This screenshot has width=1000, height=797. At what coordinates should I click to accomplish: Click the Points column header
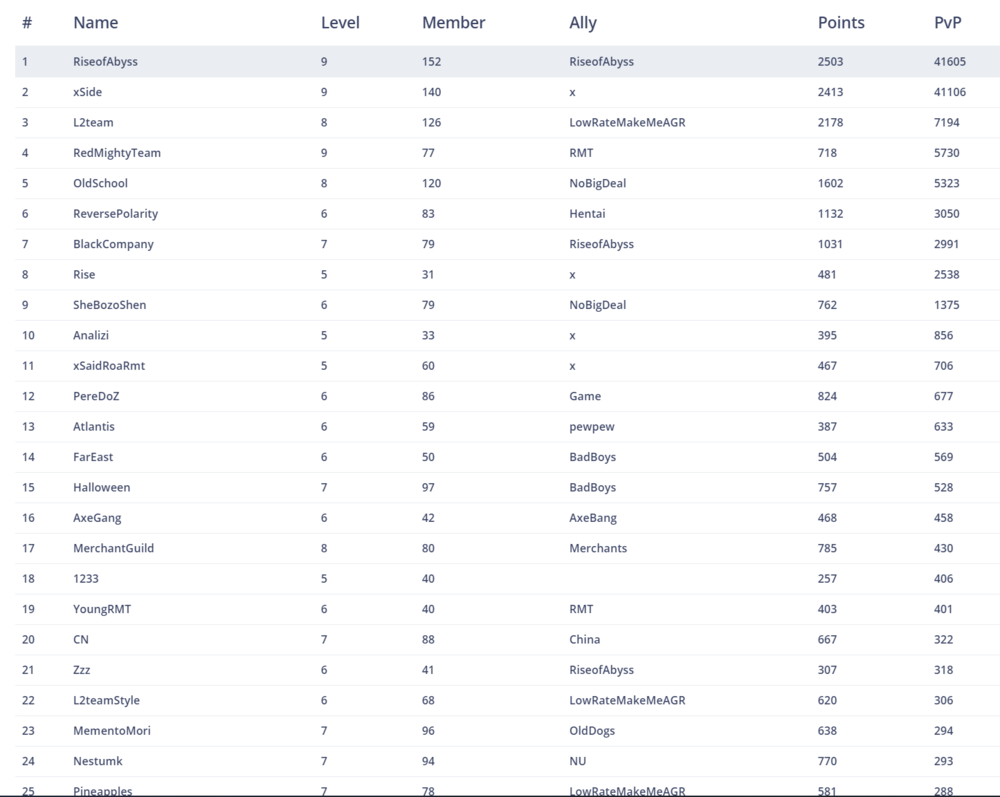tap(841, 22)
